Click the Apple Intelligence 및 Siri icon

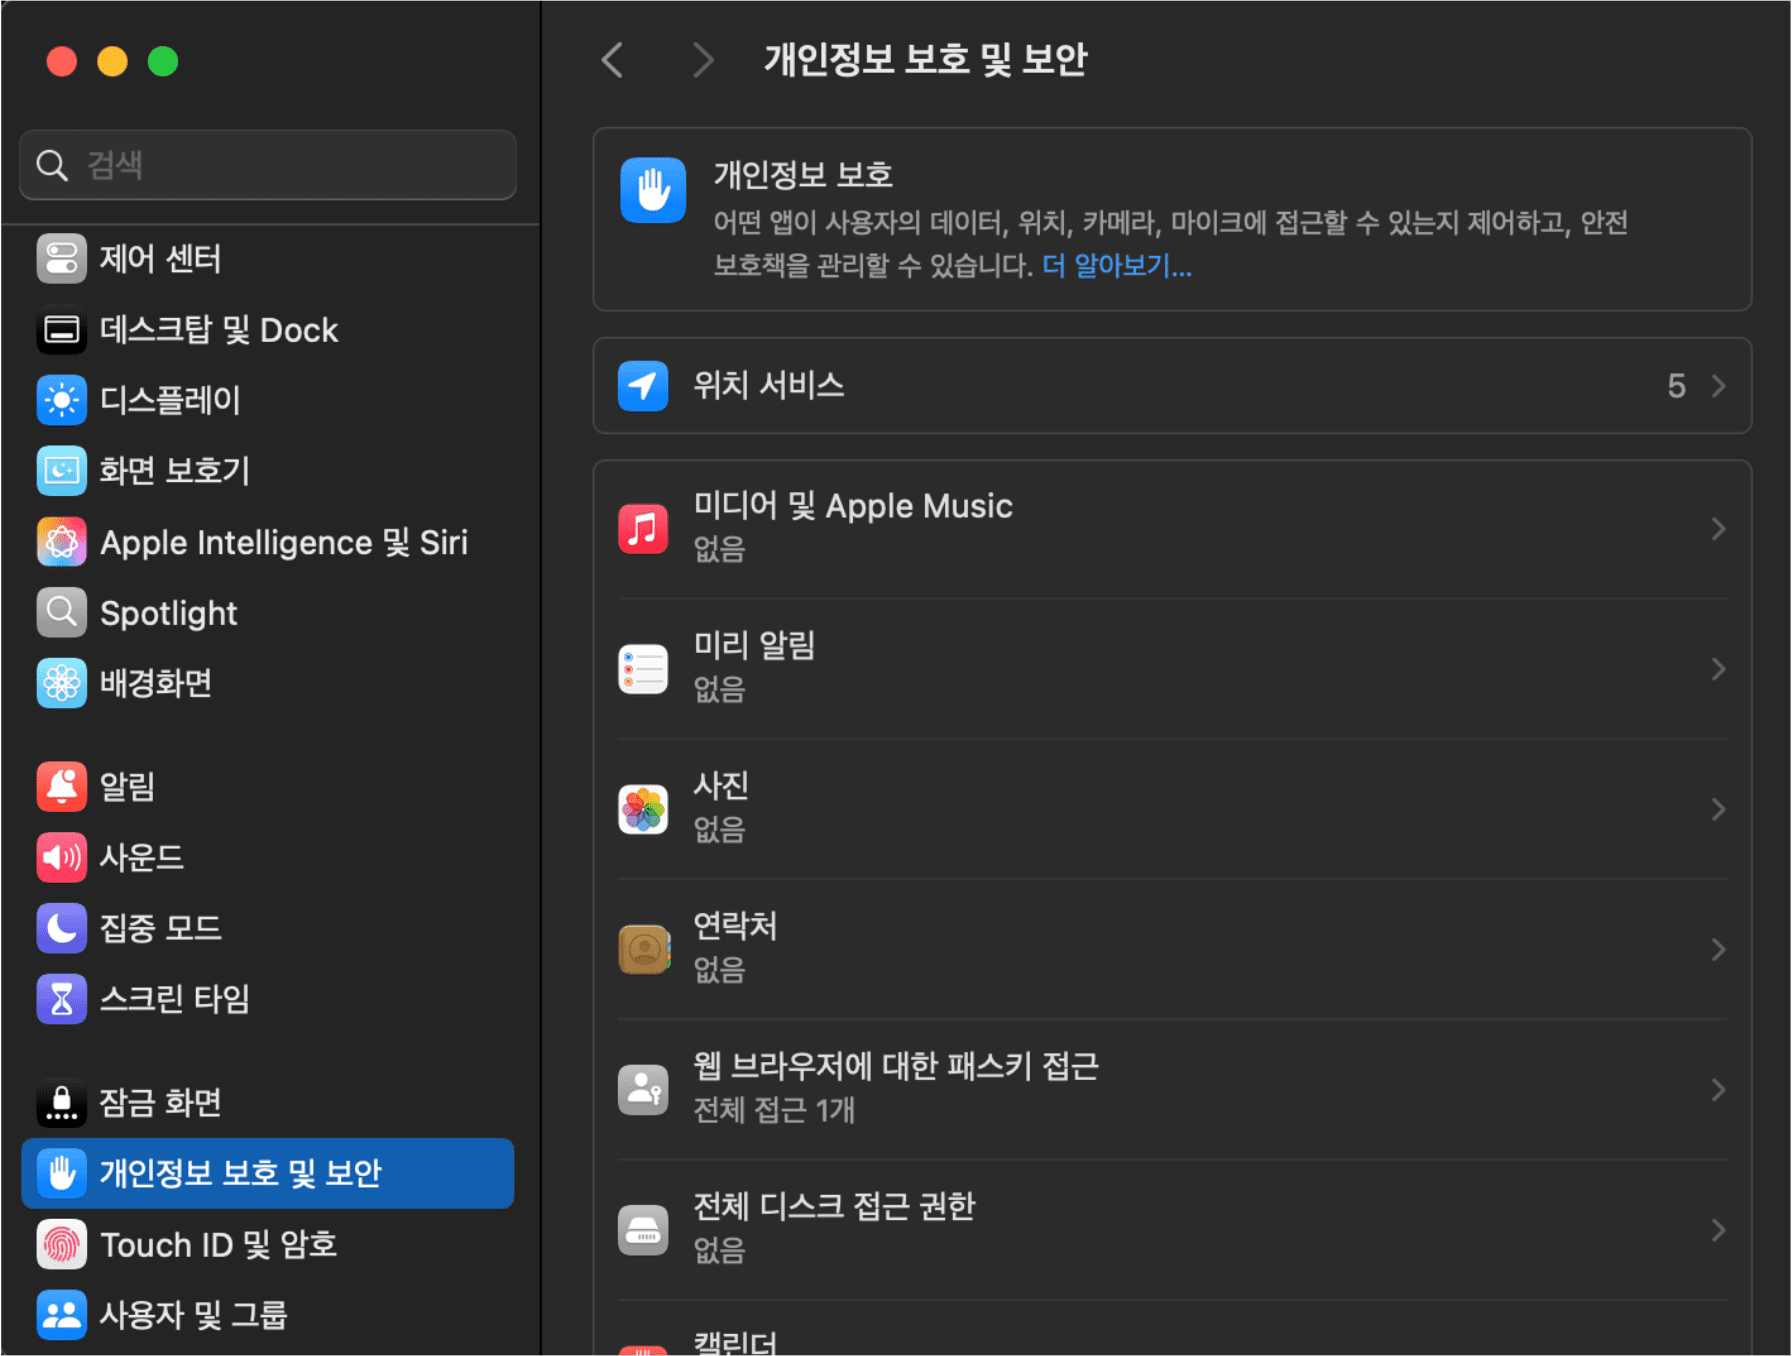click(x=61, y=542)
